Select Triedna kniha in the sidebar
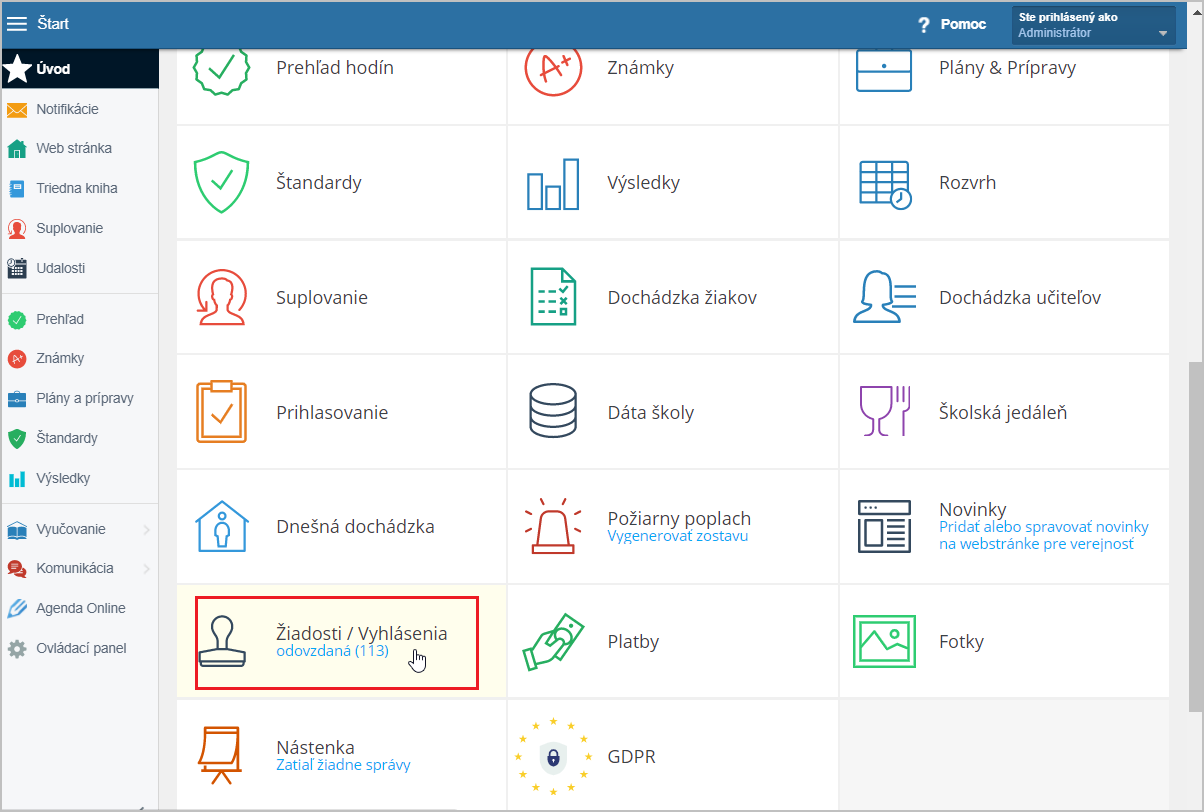 click(76, 188)
